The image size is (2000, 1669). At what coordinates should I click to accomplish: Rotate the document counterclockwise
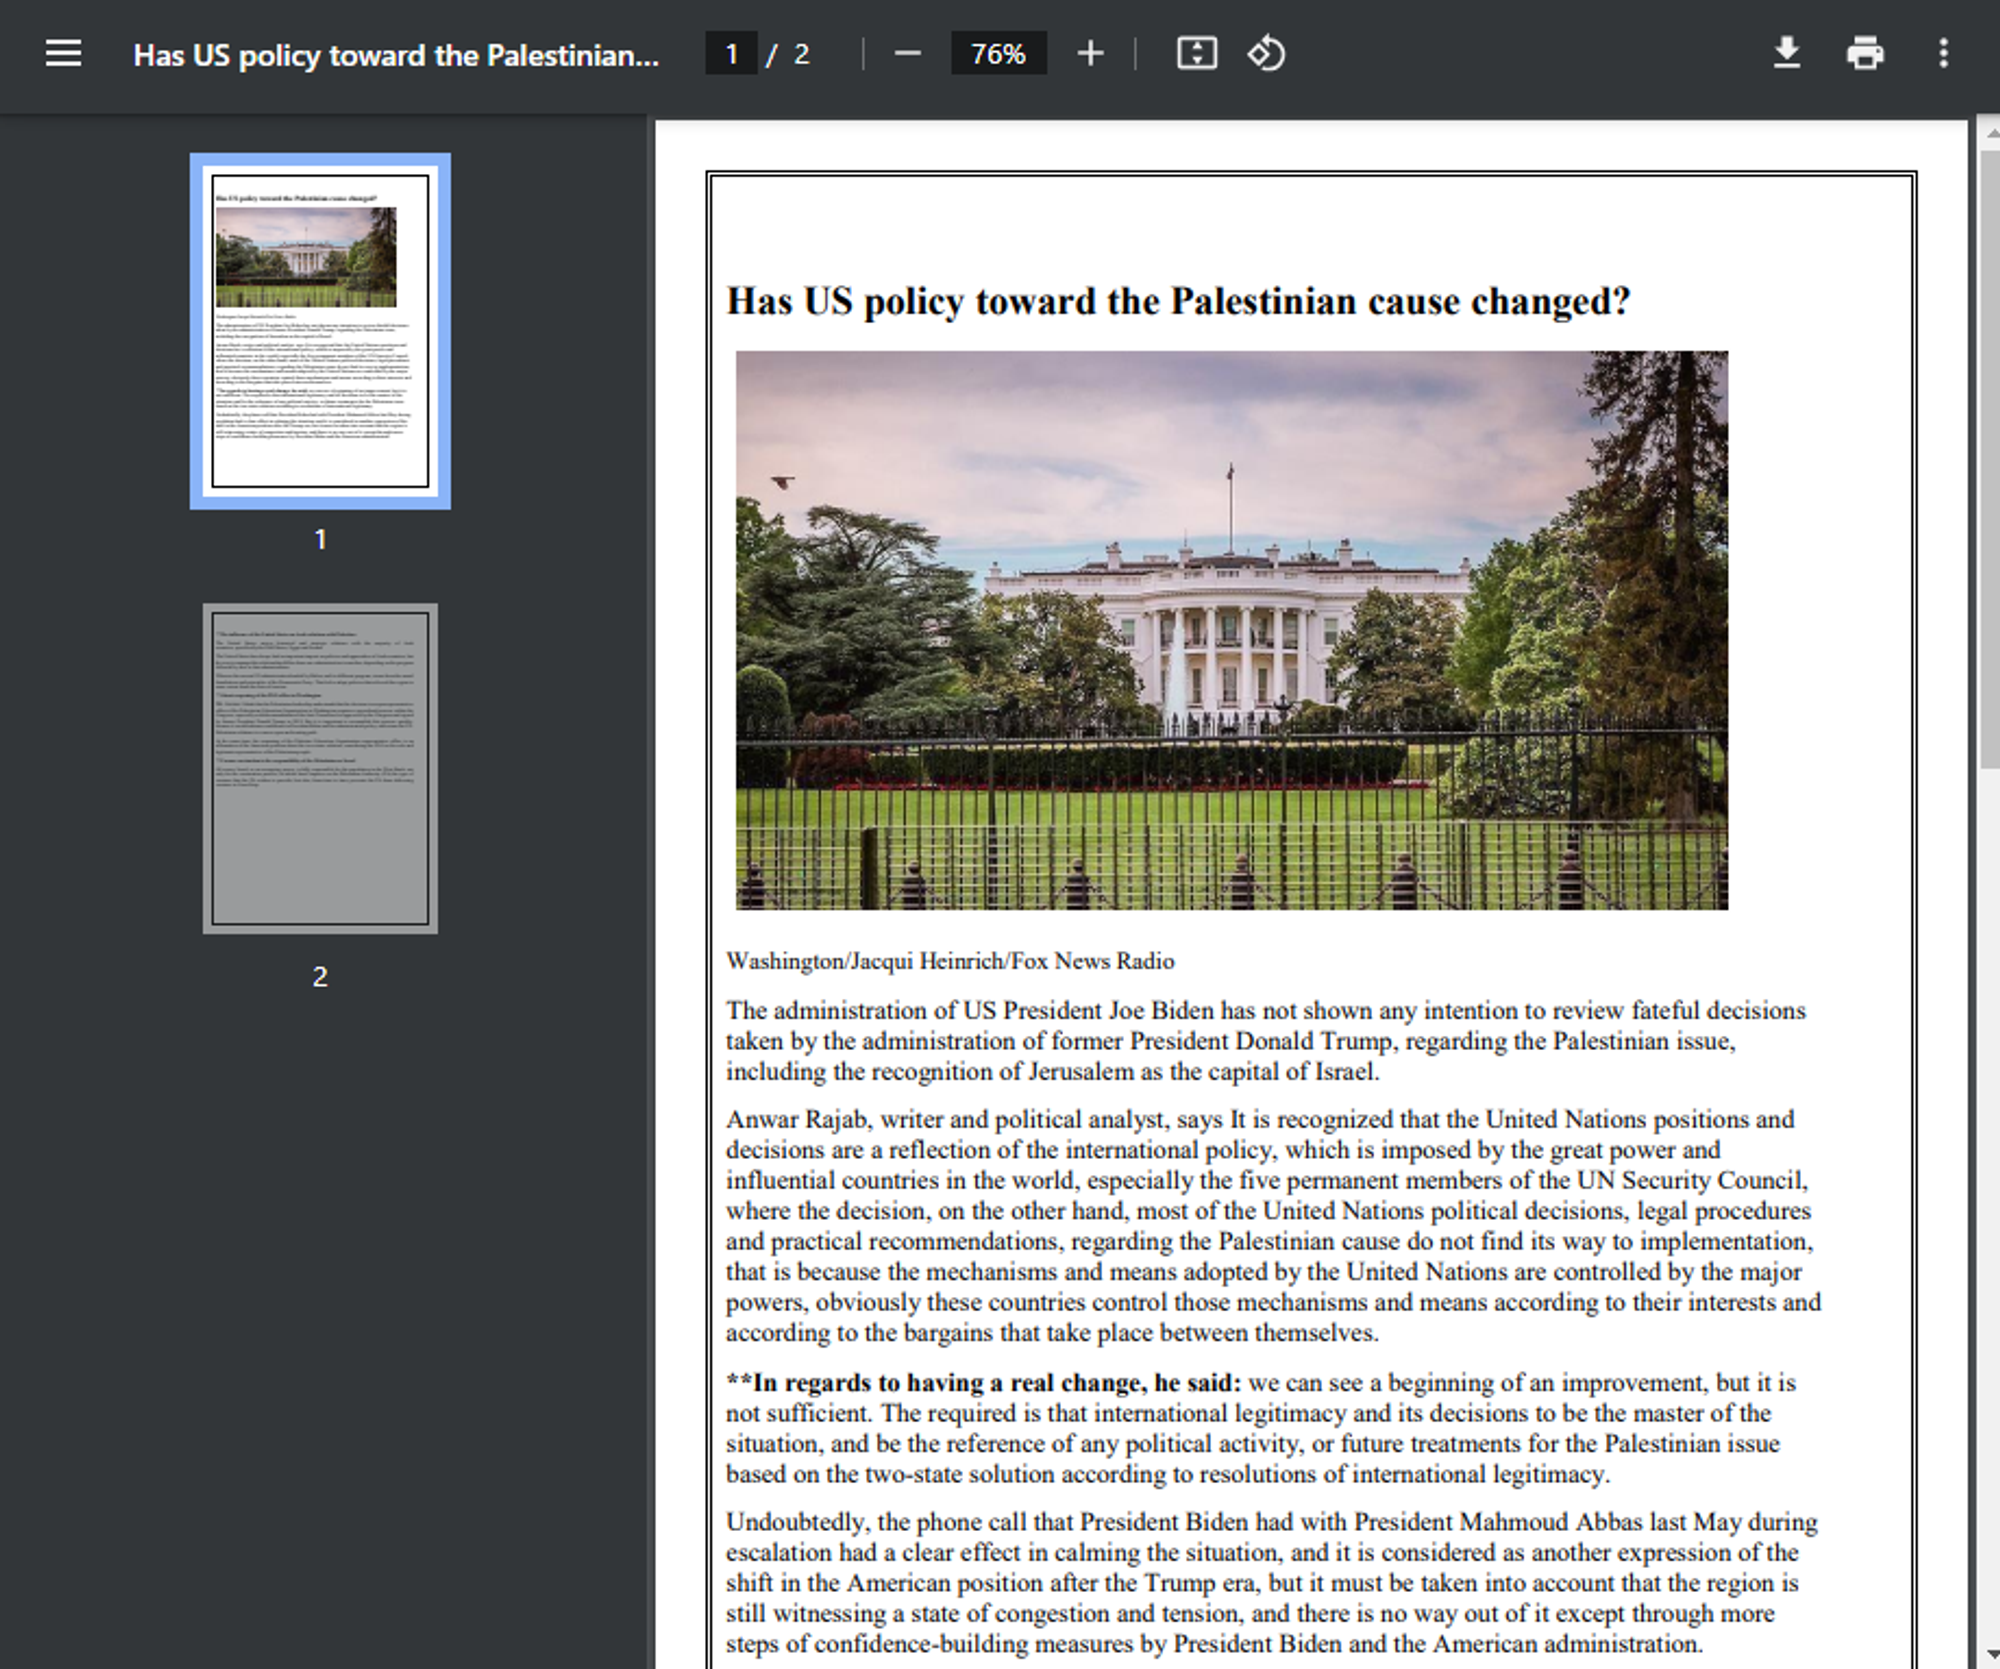(x=1266, y=53)
